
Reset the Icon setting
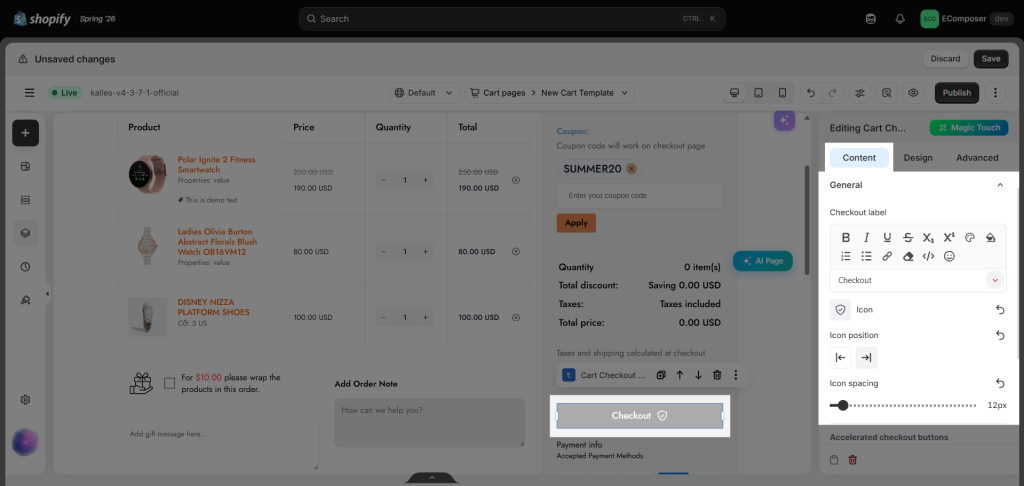tap(1000, 310)
